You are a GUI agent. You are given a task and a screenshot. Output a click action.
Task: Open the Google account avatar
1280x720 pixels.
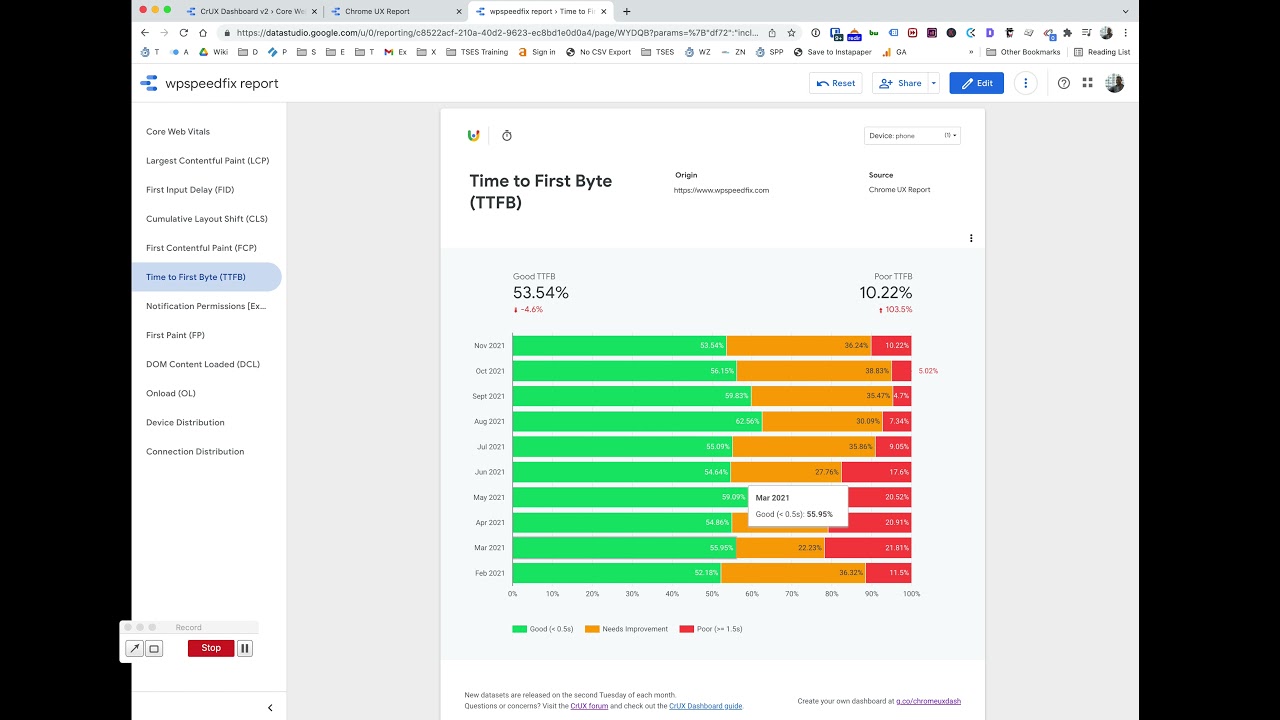tap(1115, 83)
